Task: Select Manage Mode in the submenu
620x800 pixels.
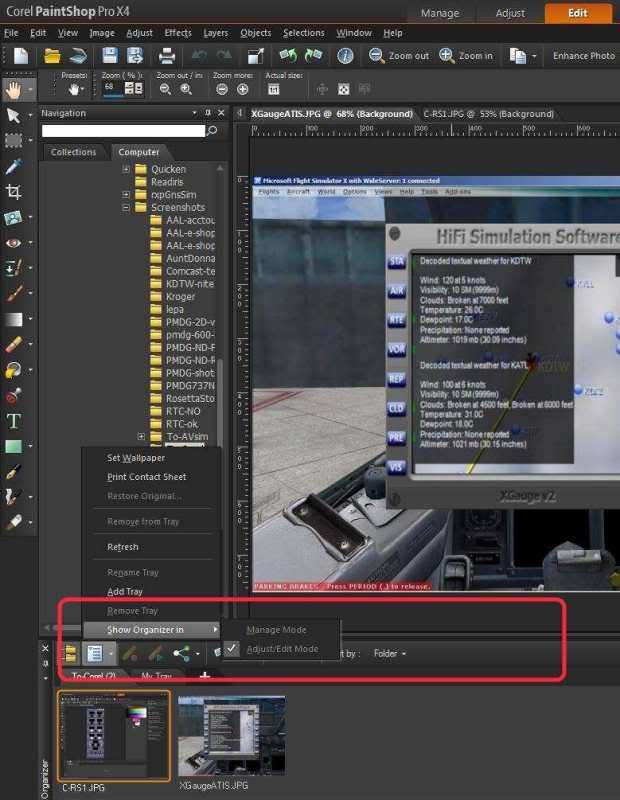Action: tap(276, 630)
